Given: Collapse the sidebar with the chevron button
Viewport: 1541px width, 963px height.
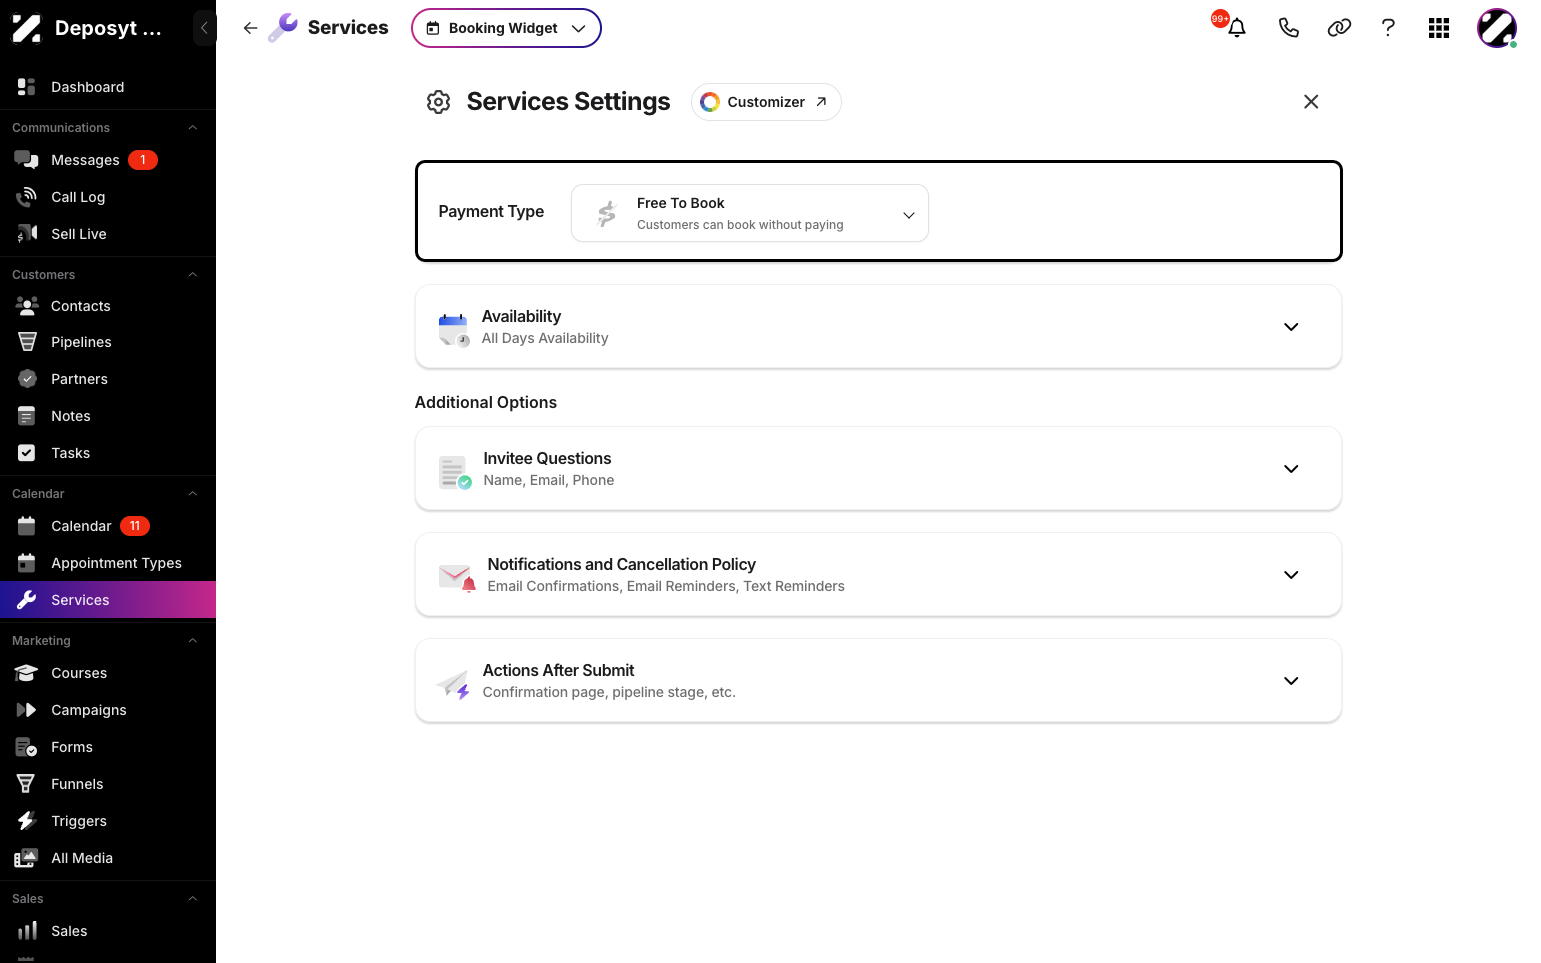Looking at the screenshot, I should click(204, 28).
